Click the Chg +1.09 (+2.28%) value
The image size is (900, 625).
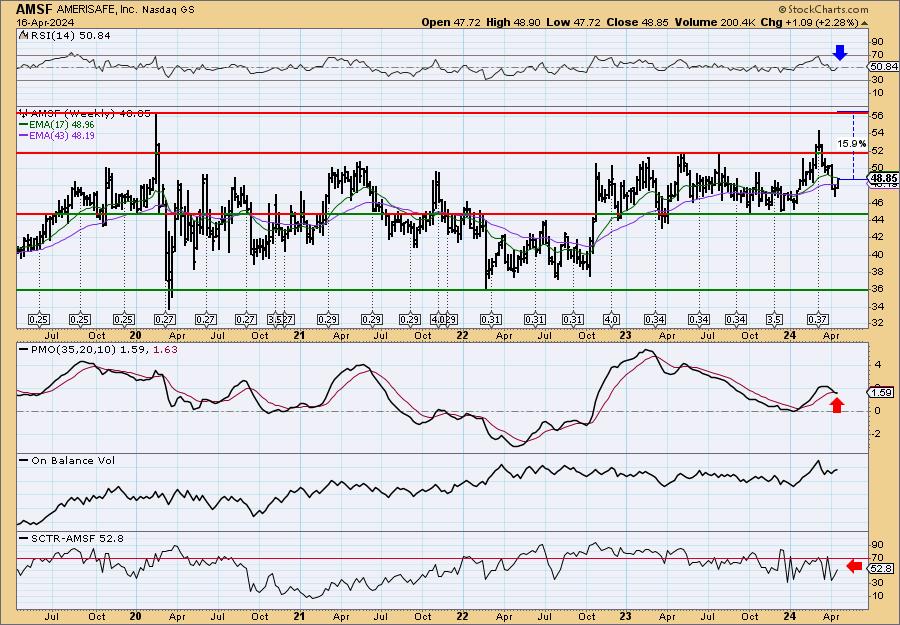pyautogui.click(x=808, y=22)
